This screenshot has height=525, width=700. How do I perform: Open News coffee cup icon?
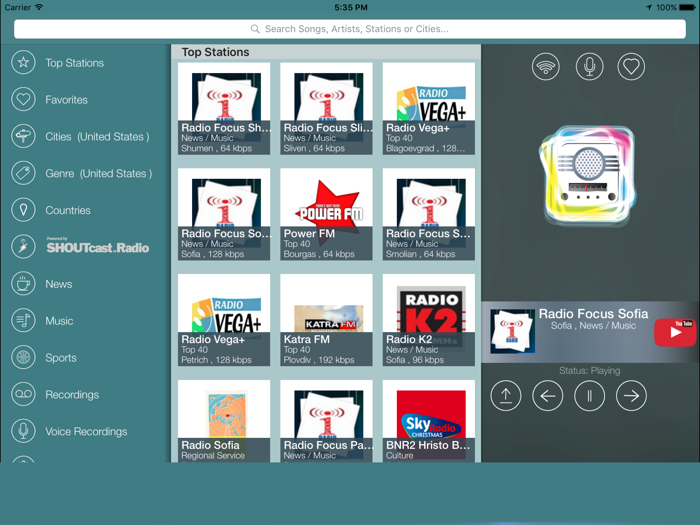23,284
